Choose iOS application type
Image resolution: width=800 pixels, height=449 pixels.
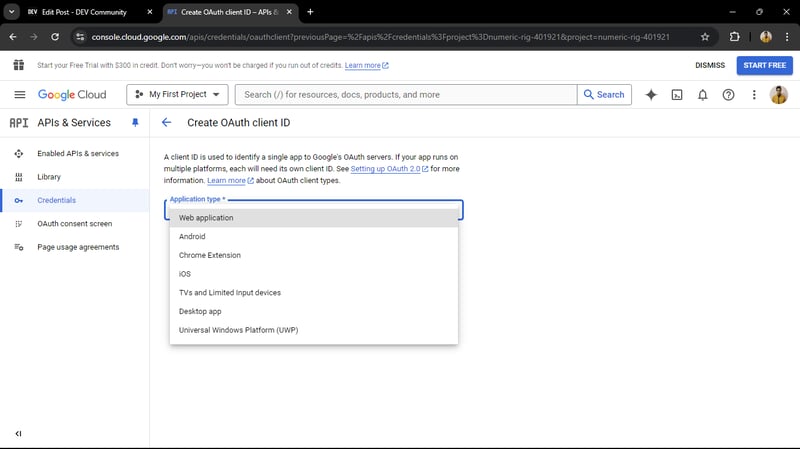point(313,274)
